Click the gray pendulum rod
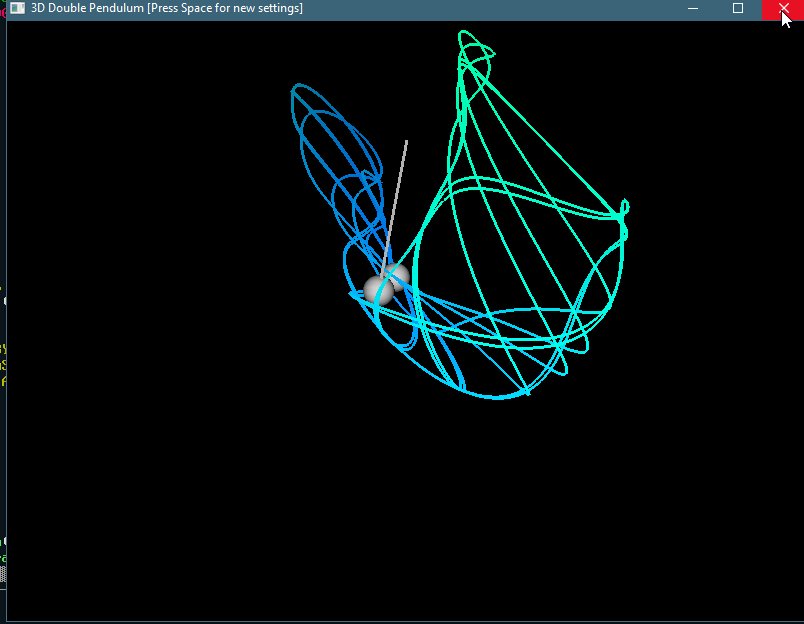Viewport: 804px width, 624px height. click(x=394, y=208)
